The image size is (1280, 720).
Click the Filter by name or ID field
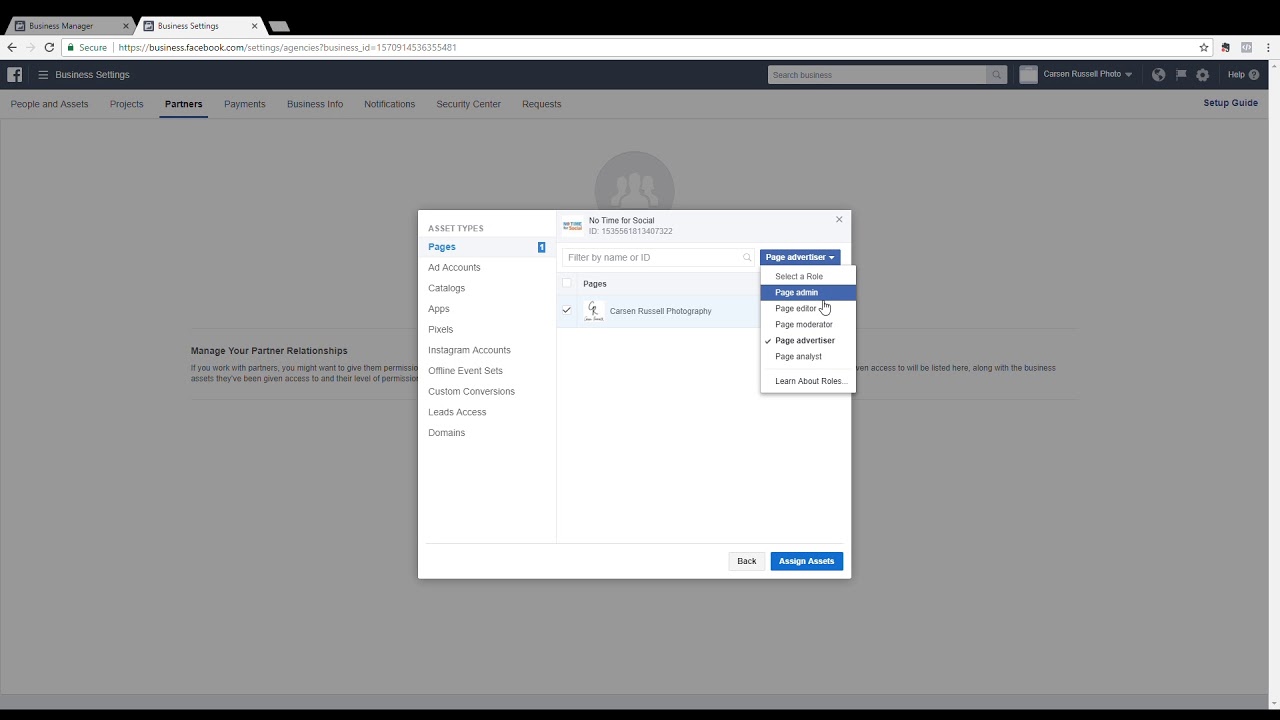(658, 258)
